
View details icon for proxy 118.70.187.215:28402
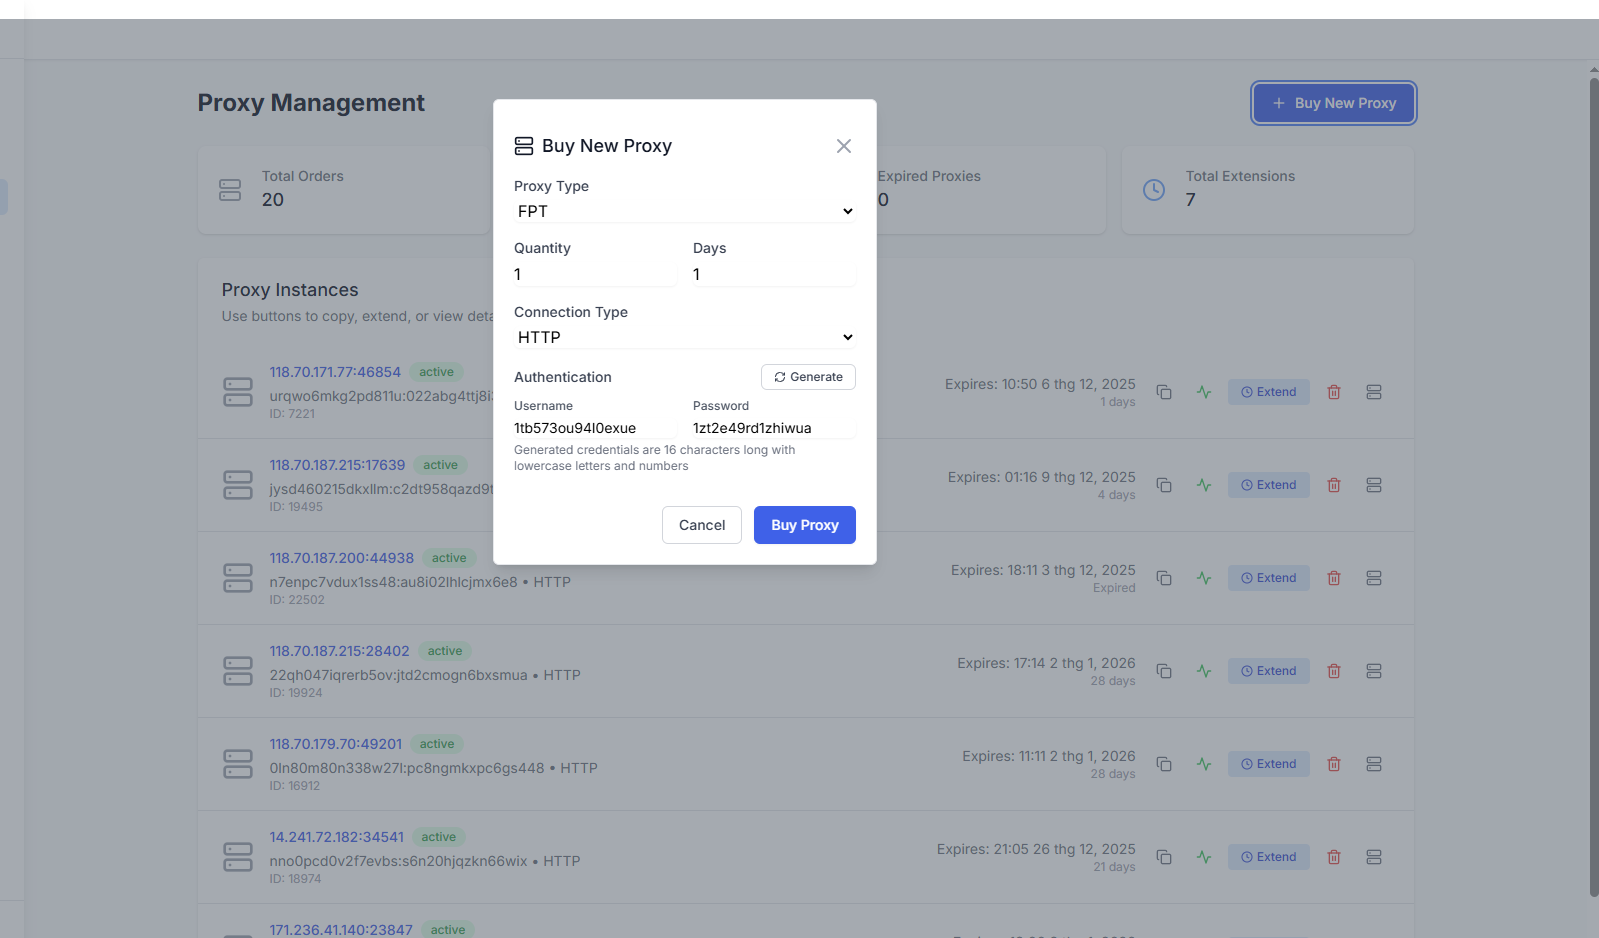point(1373,671)
